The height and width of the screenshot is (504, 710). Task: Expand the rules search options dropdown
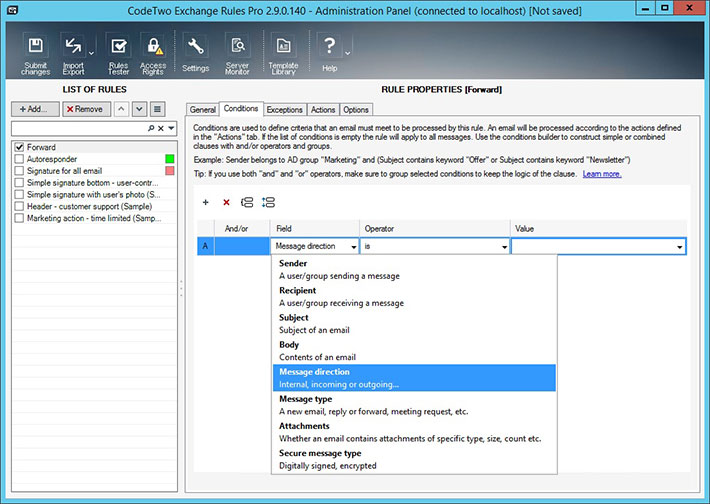pos(171,128)
